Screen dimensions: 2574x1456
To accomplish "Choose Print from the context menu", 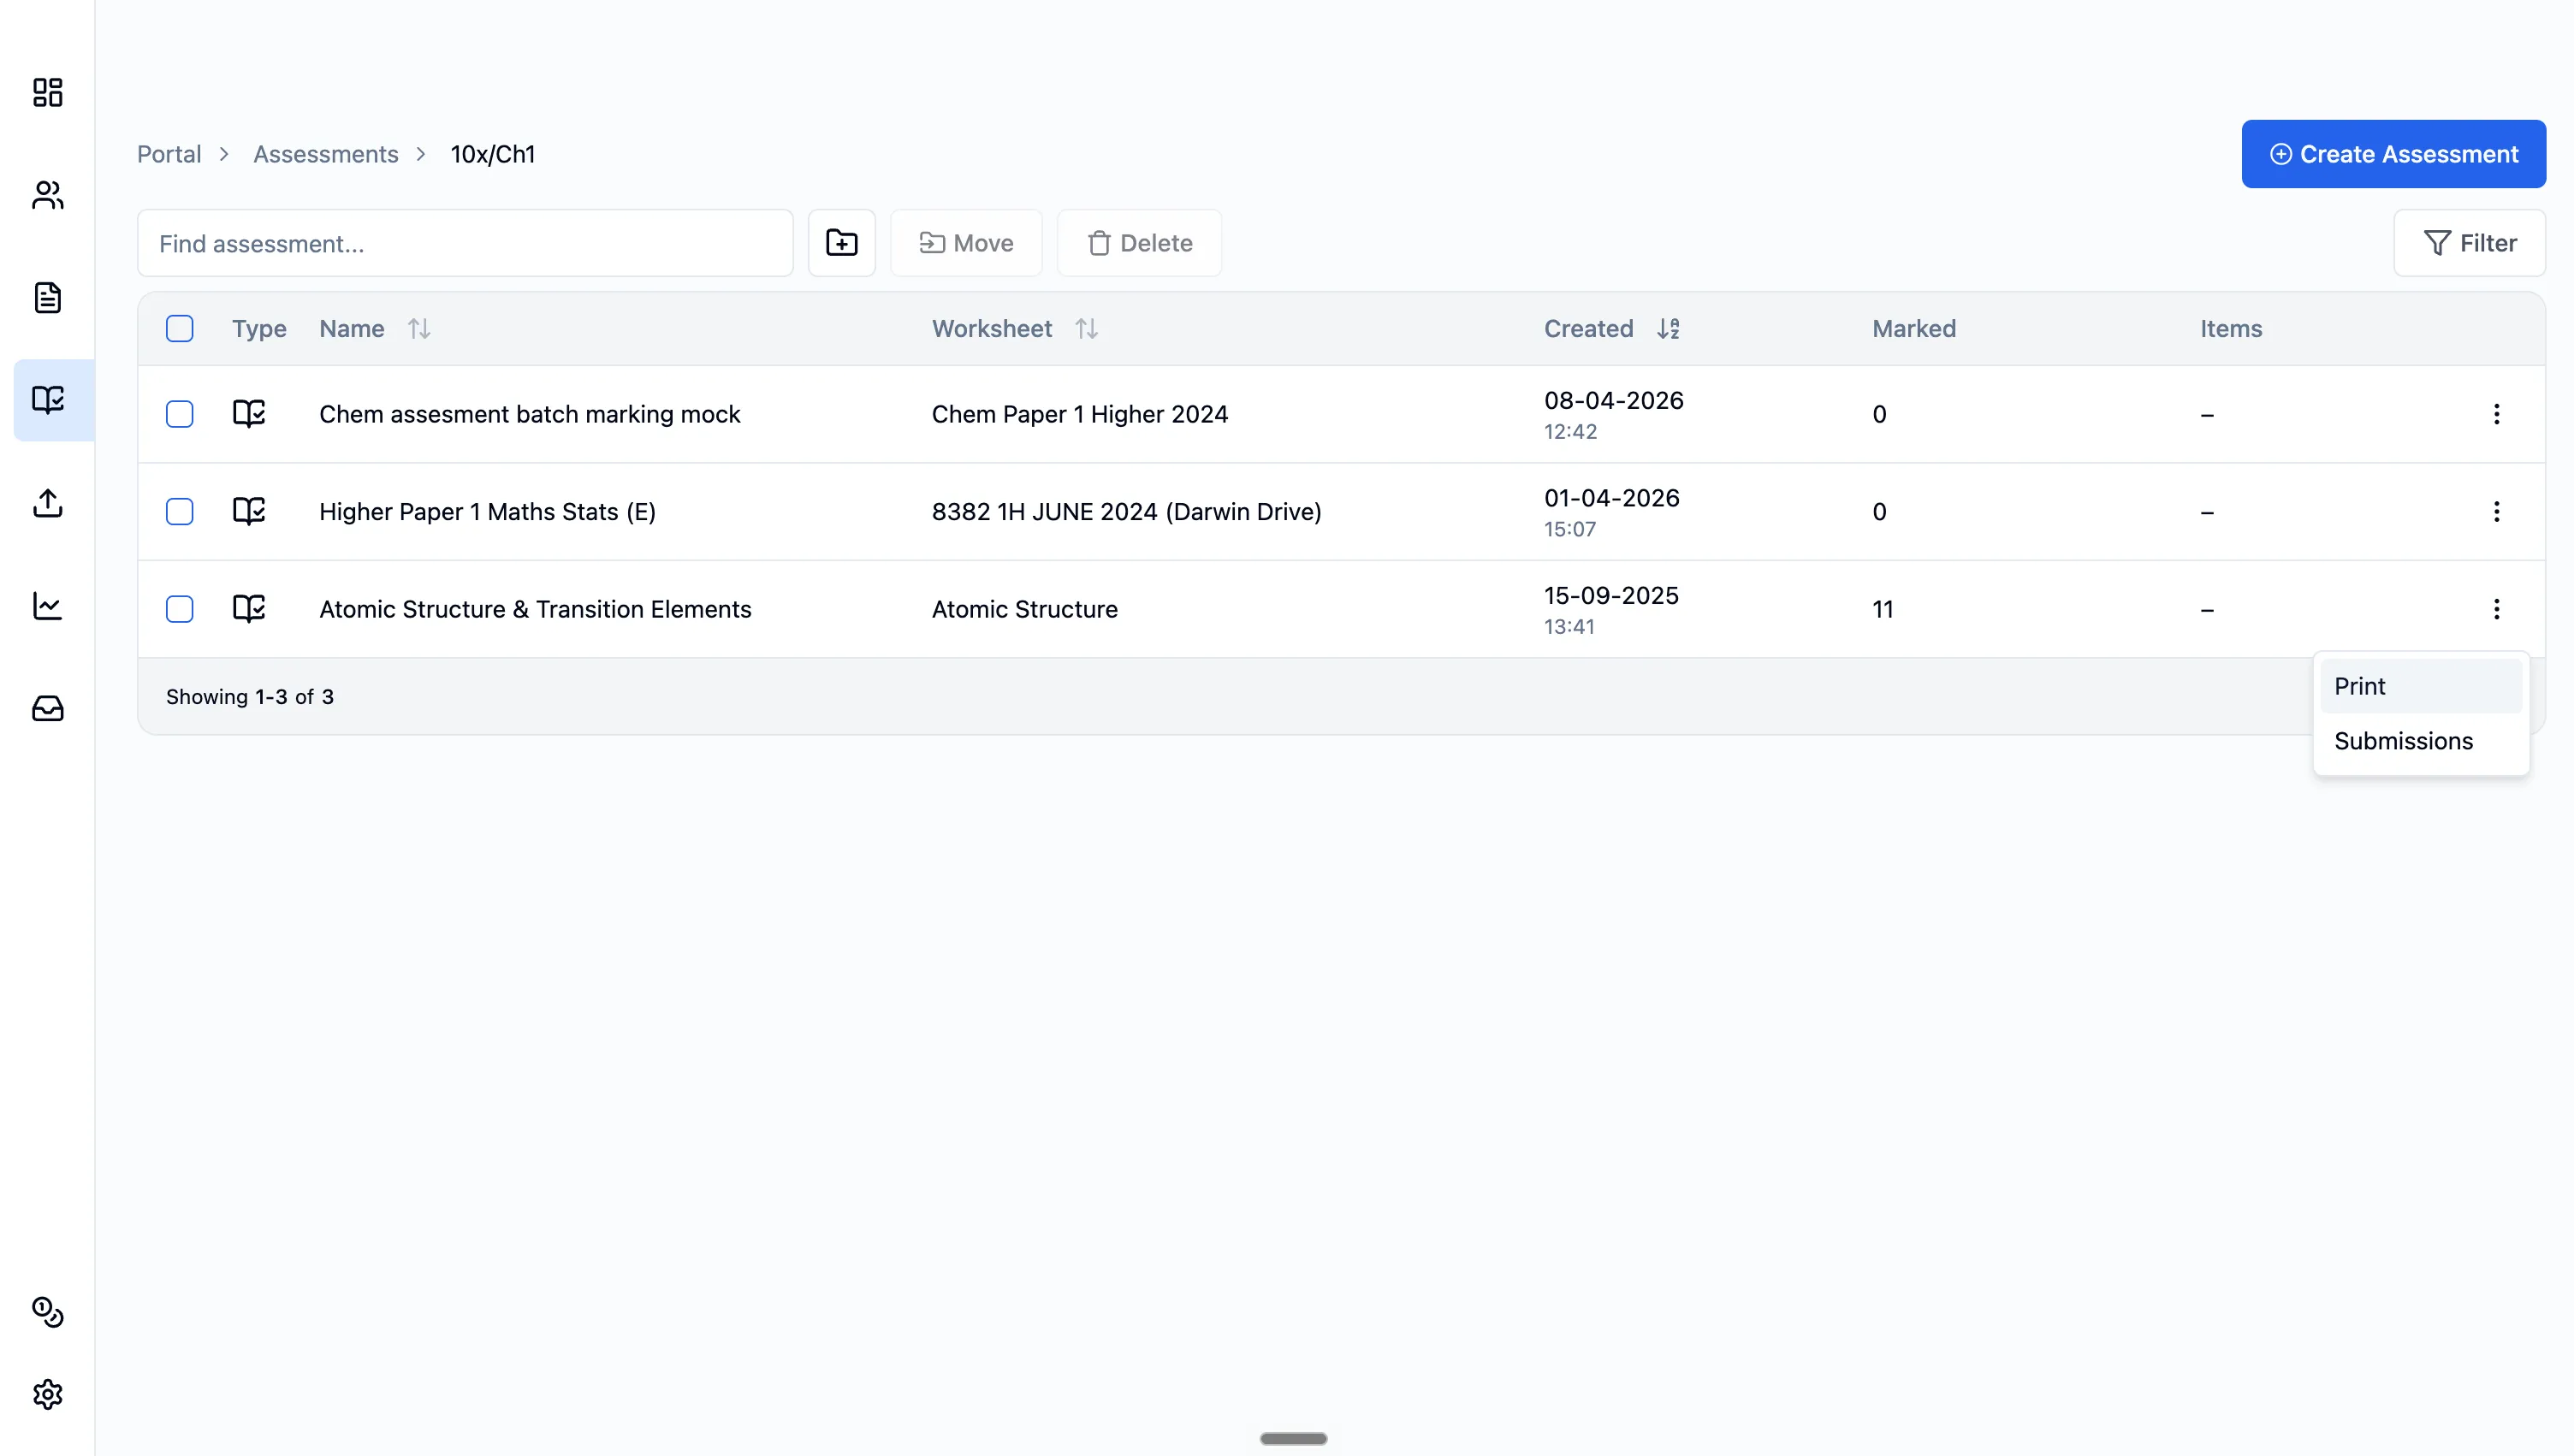I will coord(2420,686).
